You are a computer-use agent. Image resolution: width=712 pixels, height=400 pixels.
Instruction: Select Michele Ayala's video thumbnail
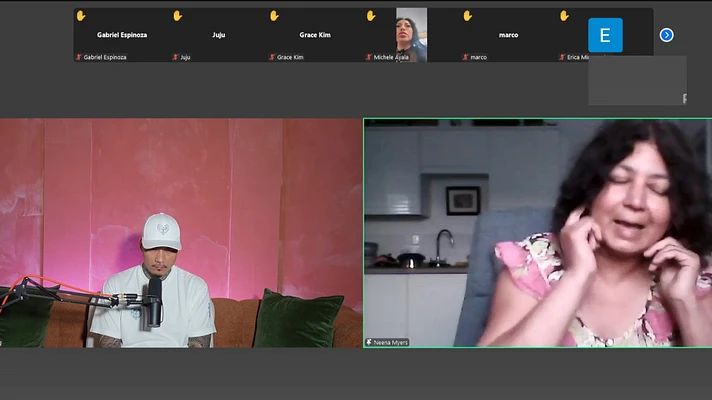pos(411,33)
